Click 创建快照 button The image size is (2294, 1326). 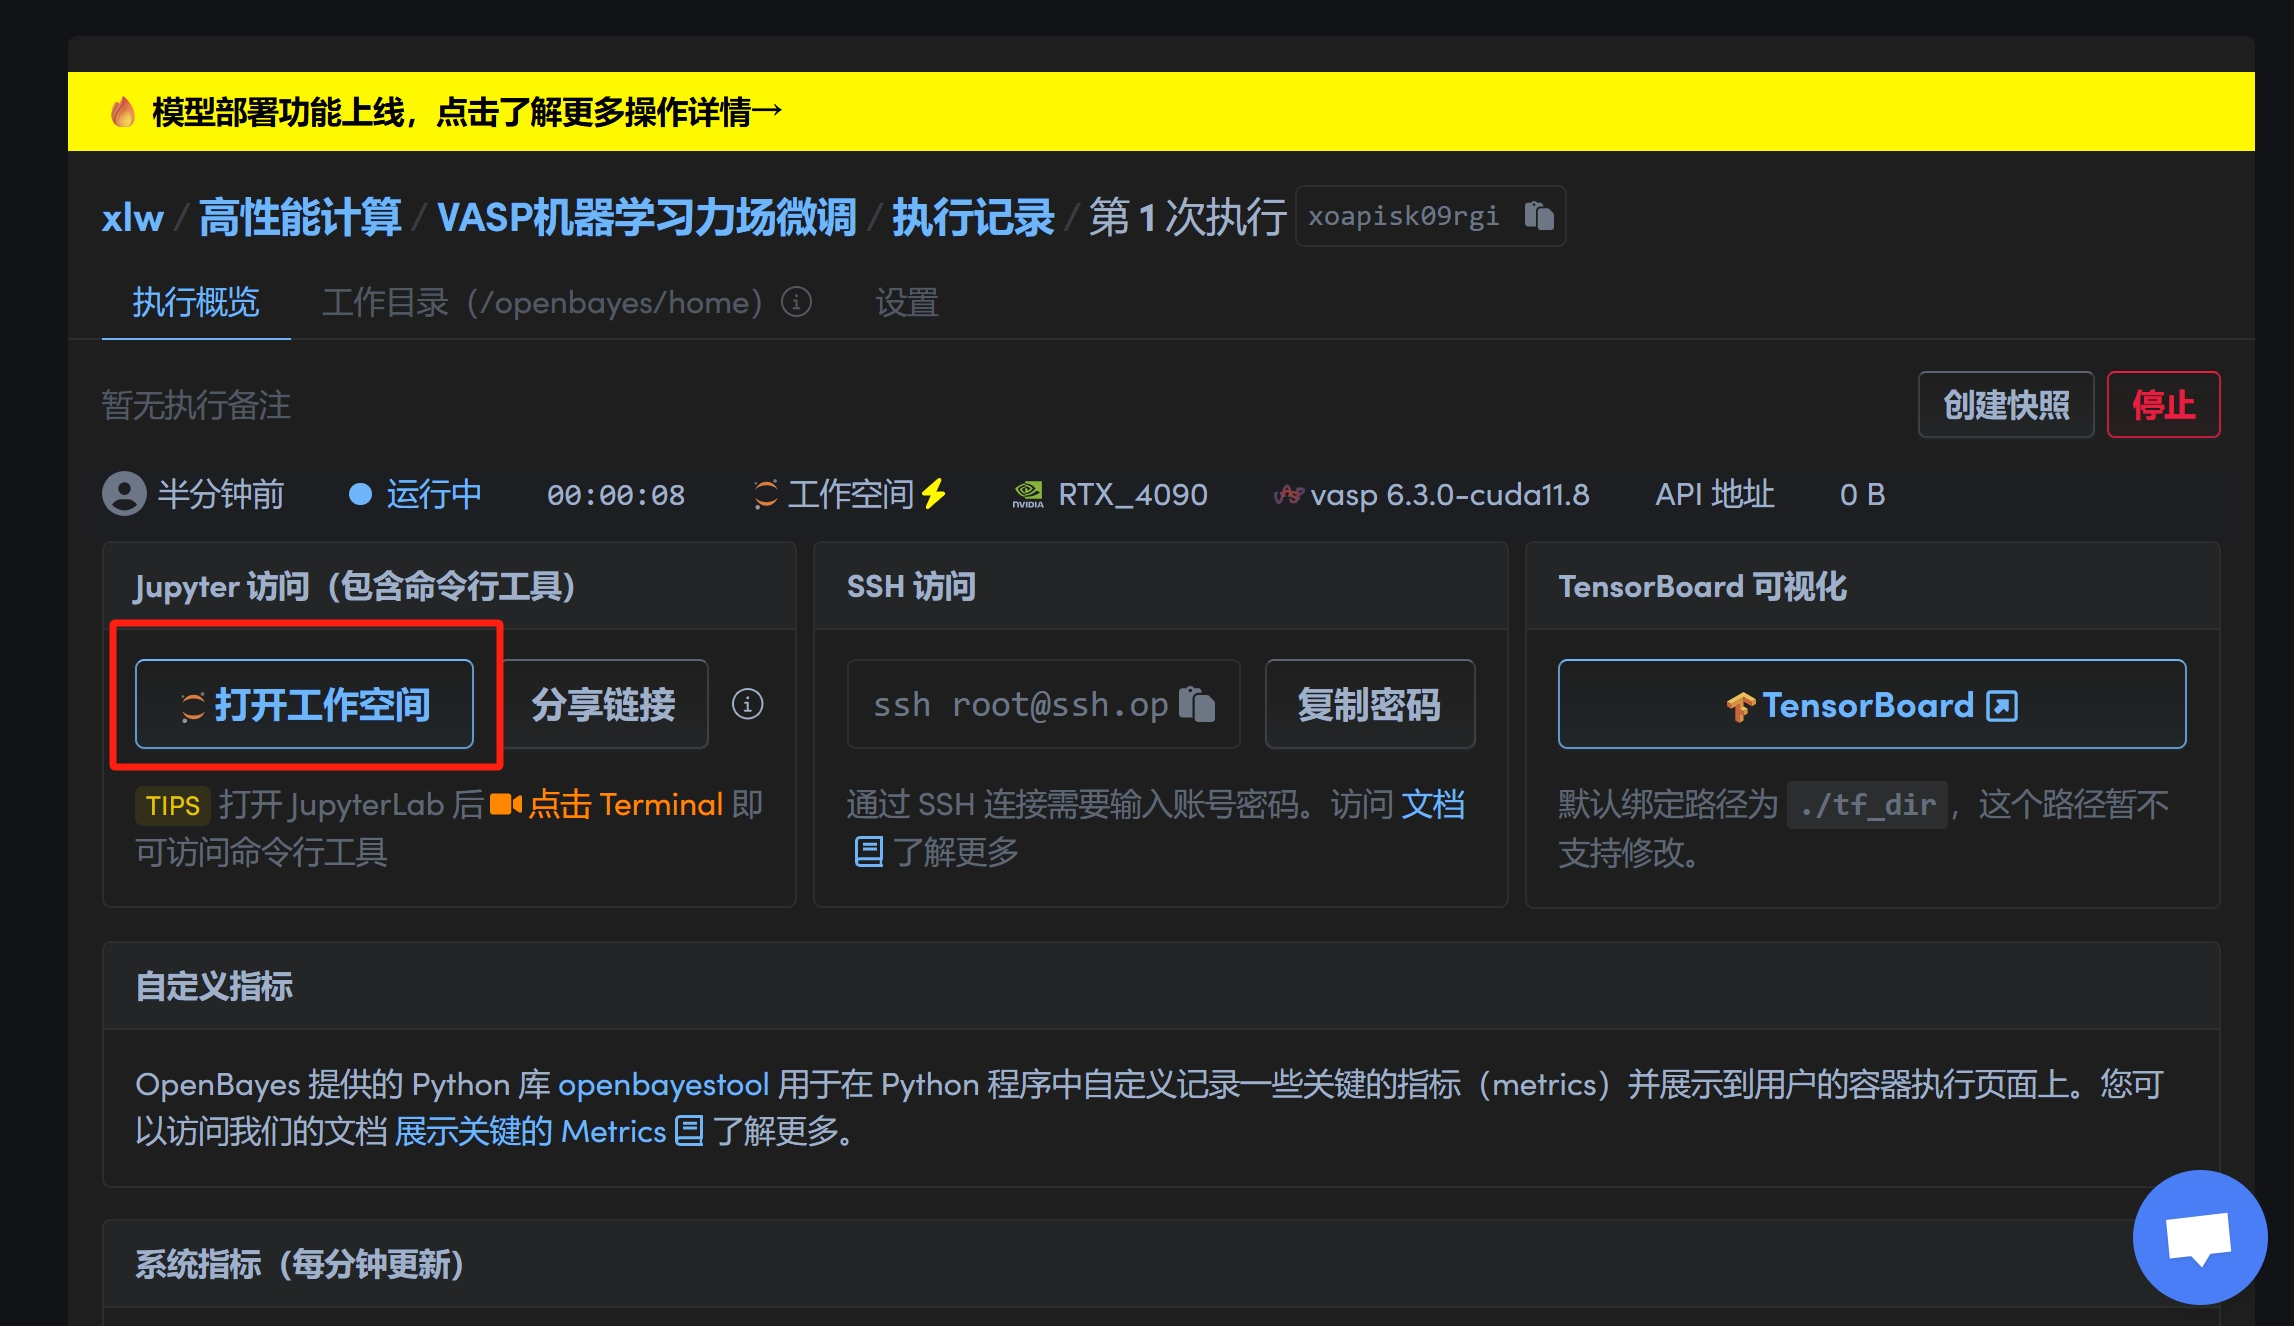2005,405
